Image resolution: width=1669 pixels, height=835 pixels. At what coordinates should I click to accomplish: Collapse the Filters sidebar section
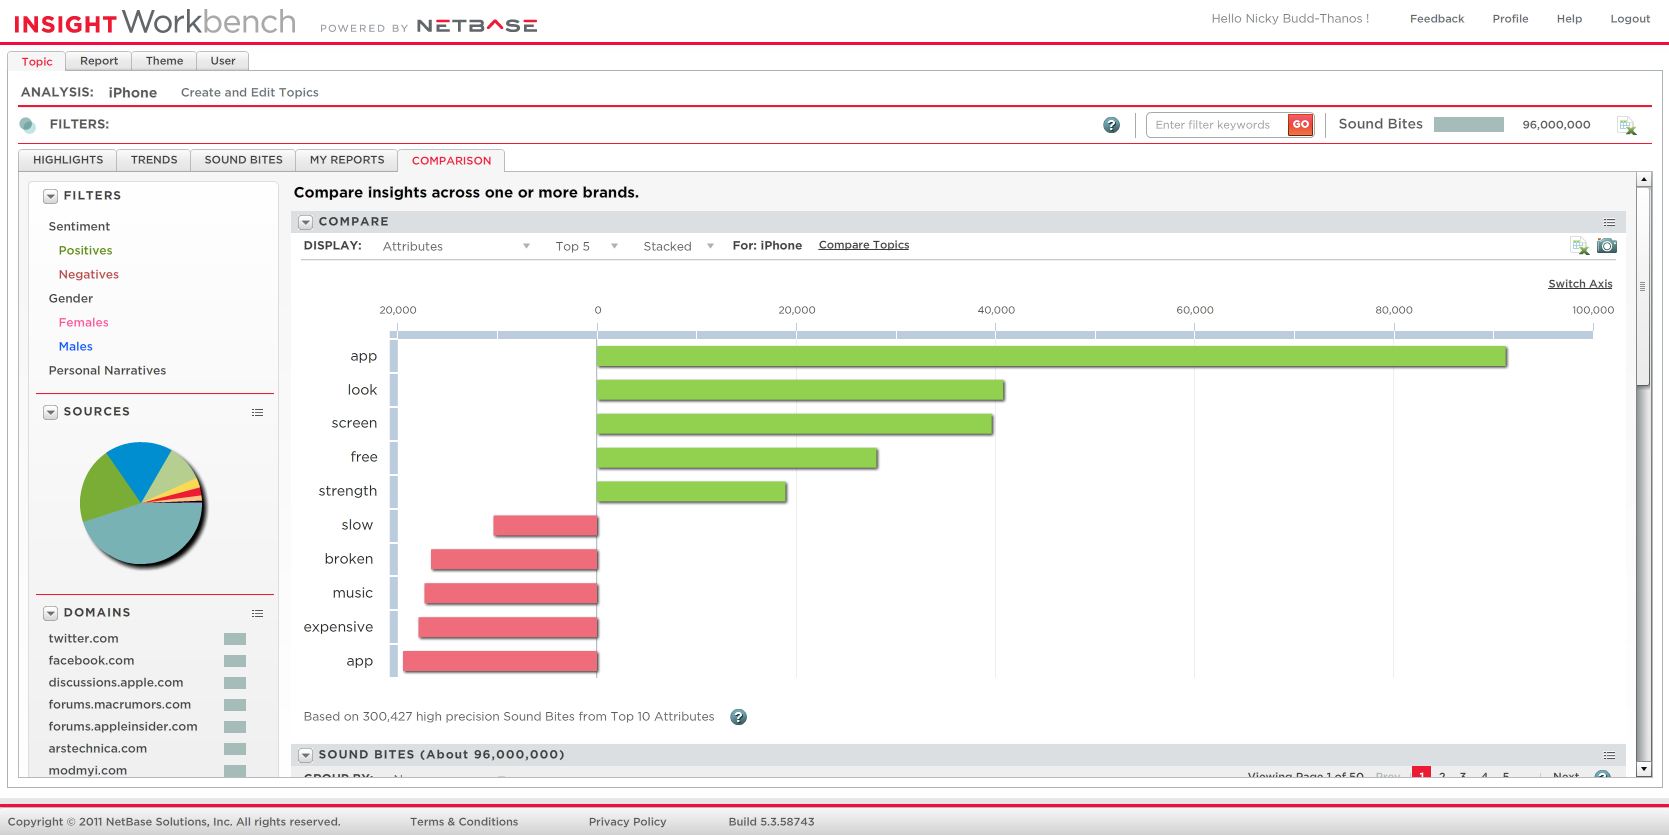coord(50,197)
